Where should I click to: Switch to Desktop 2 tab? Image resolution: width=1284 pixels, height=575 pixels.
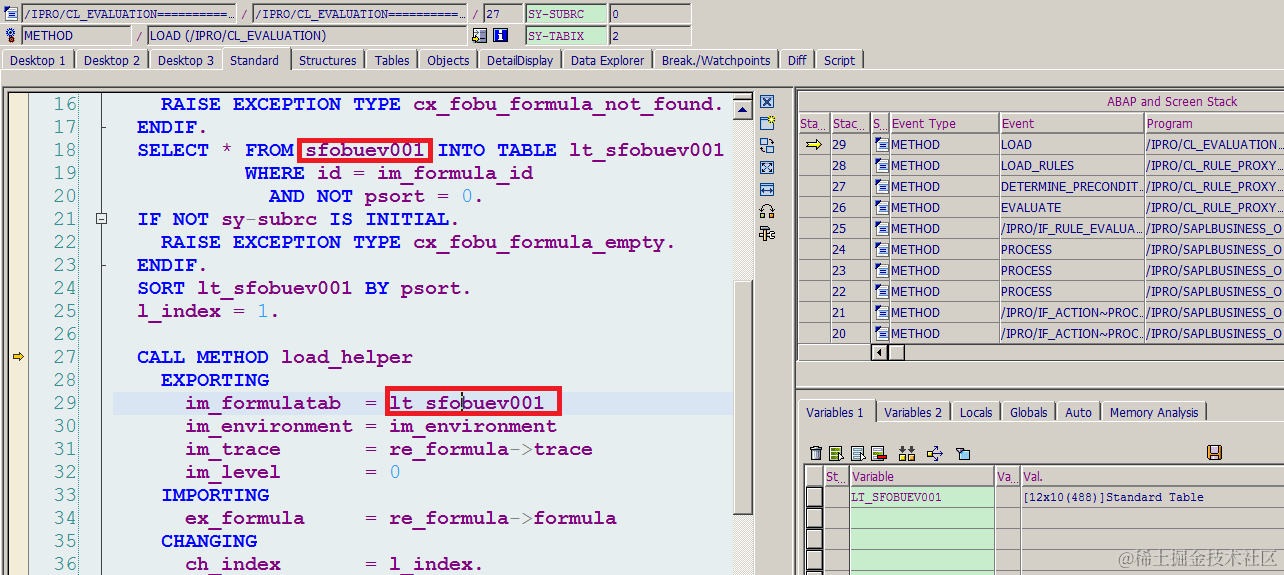point(112,60)
